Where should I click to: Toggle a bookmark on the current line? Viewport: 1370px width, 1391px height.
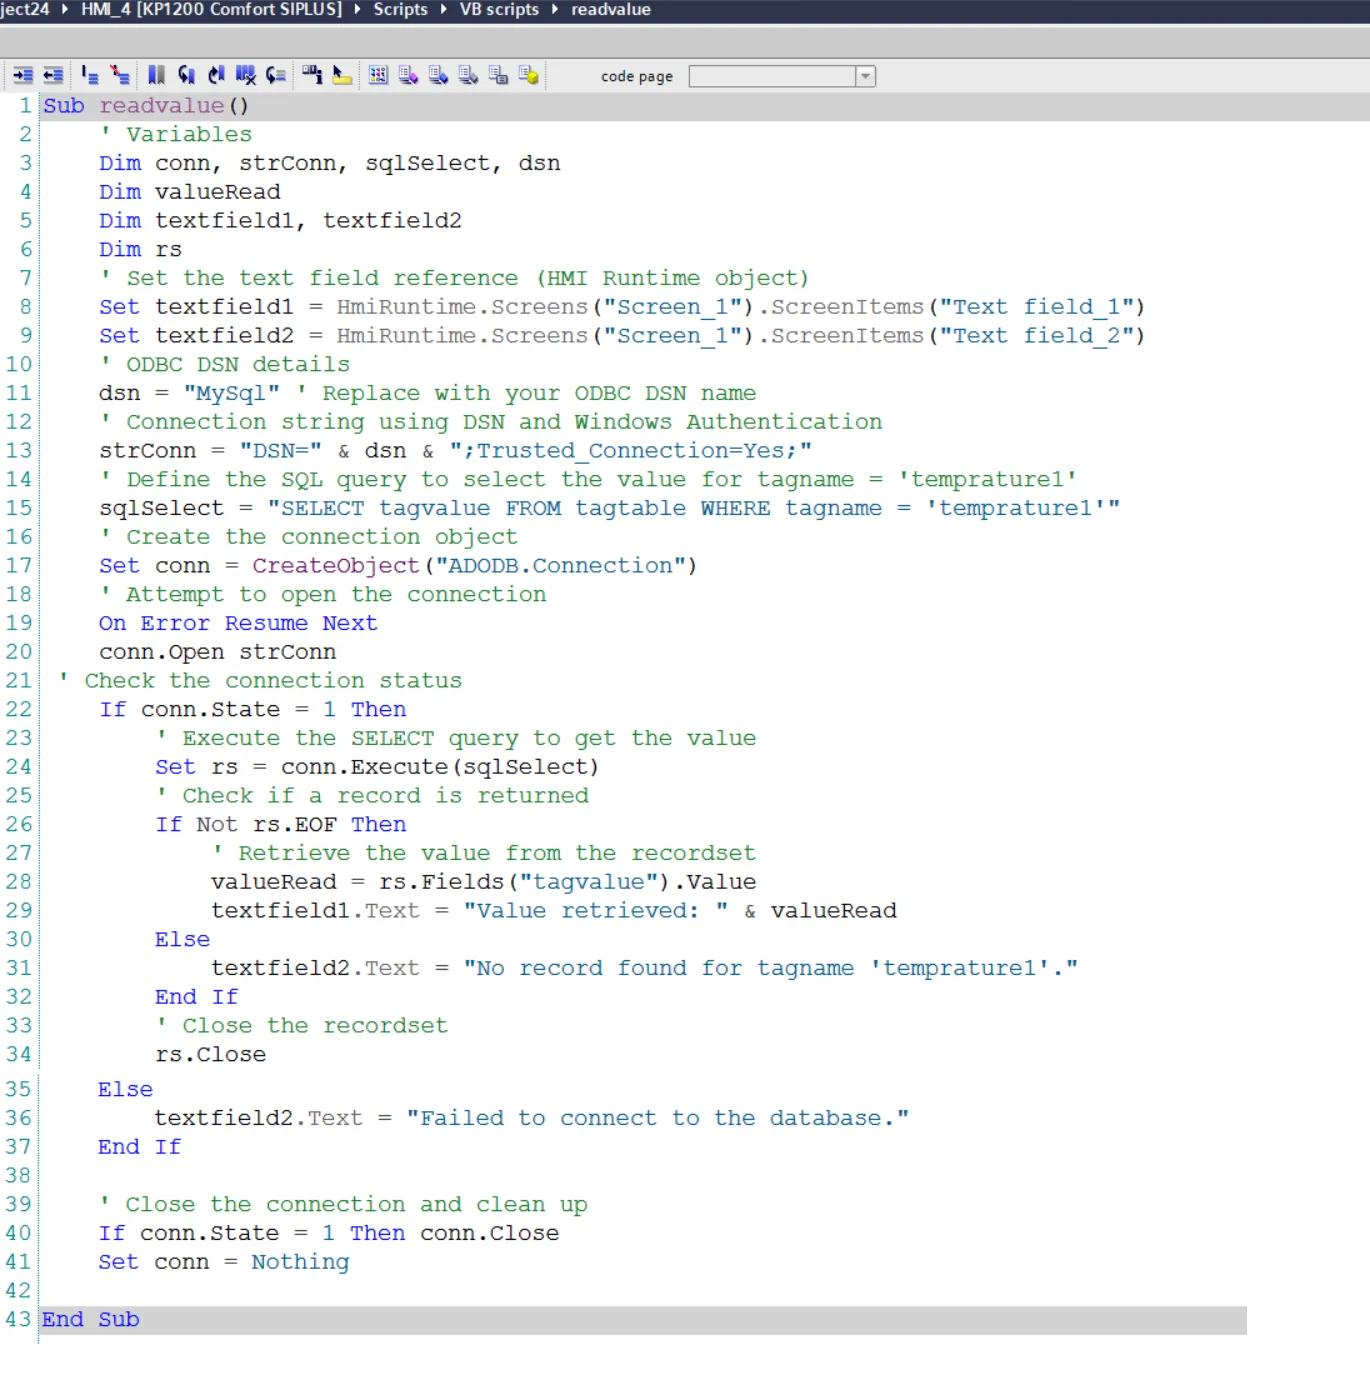(156, 76)
